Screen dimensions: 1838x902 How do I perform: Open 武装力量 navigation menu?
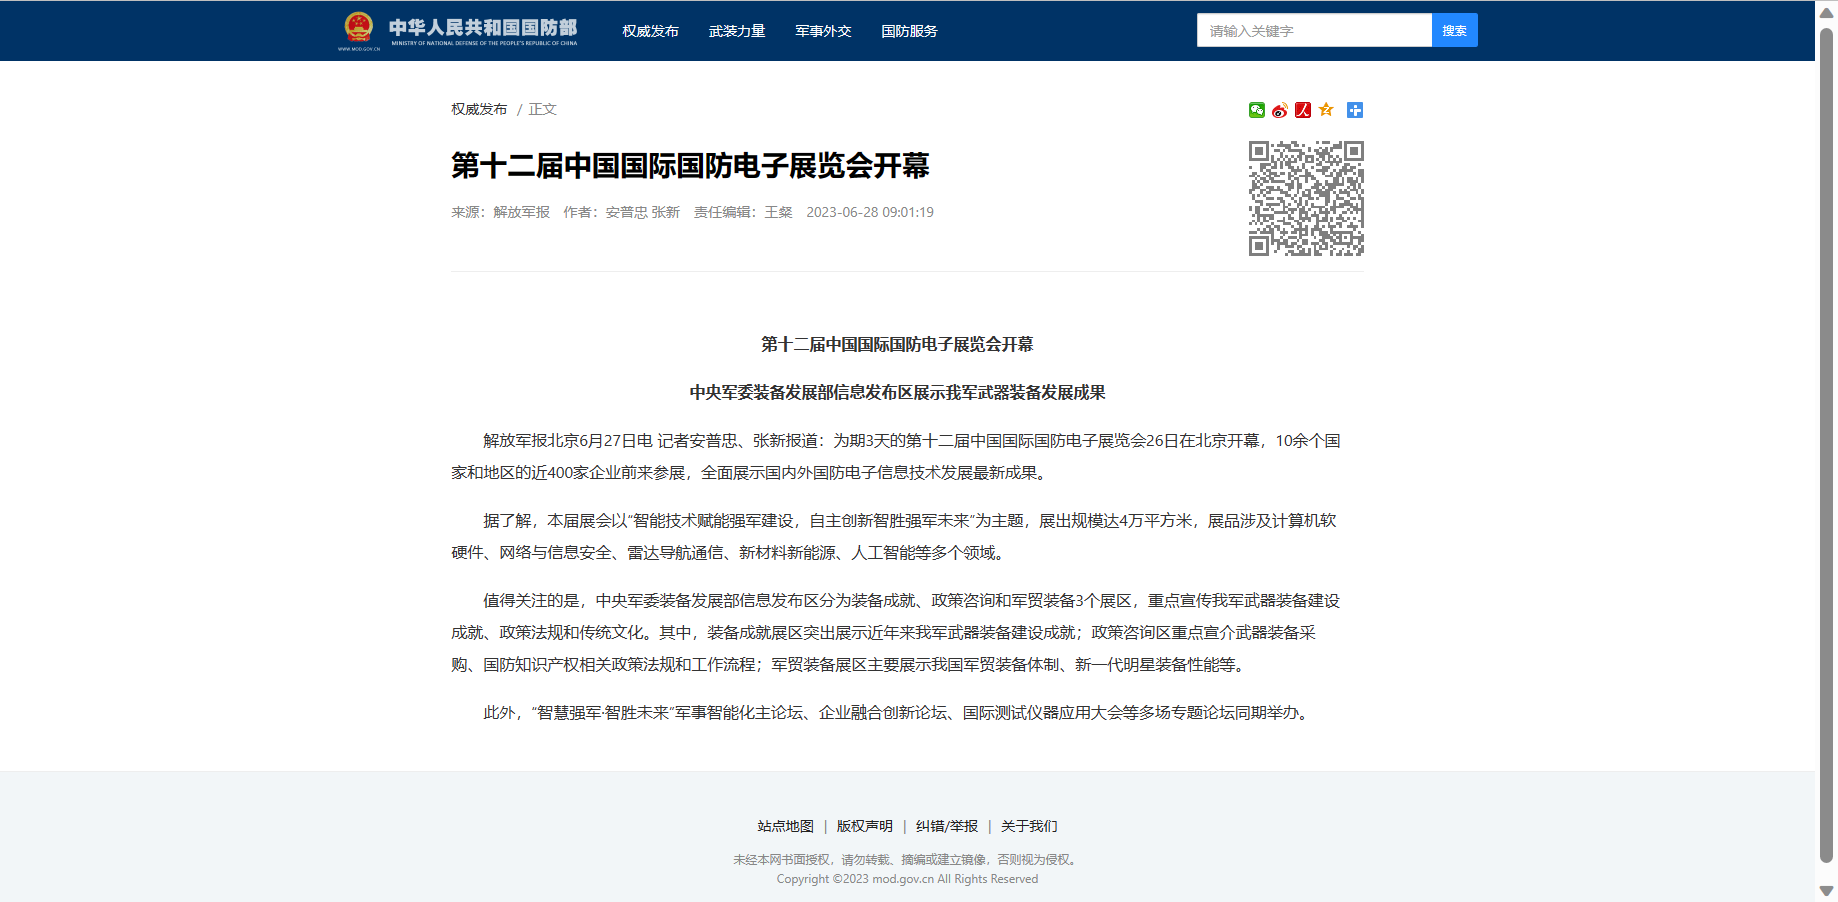[737, 31]
